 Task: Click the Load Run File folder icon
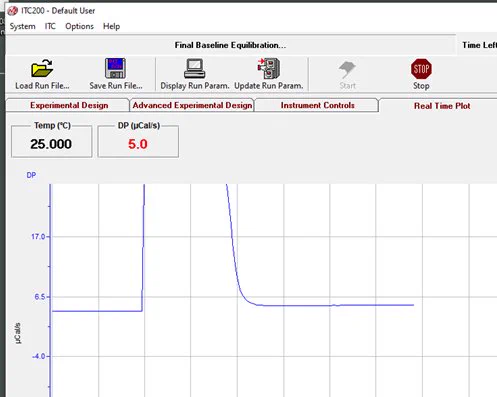coord(42,68)
